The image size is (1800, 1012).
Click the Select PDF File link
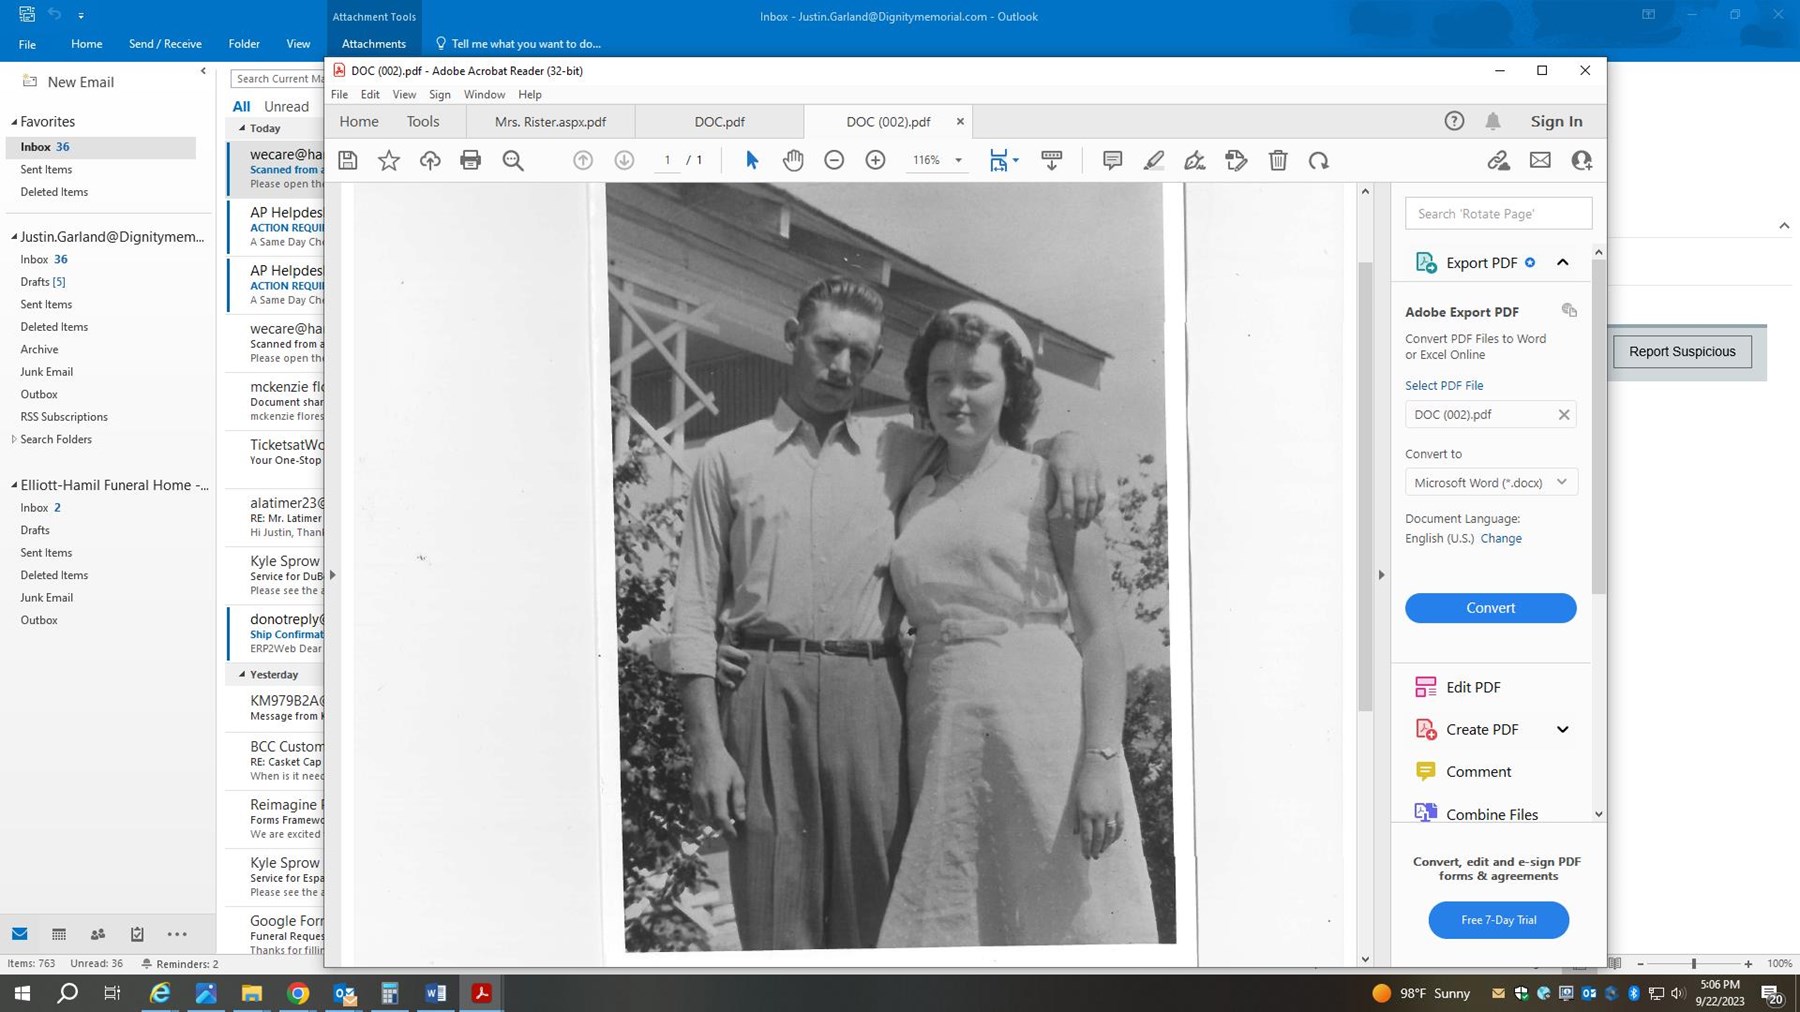tap(1444, 385)
